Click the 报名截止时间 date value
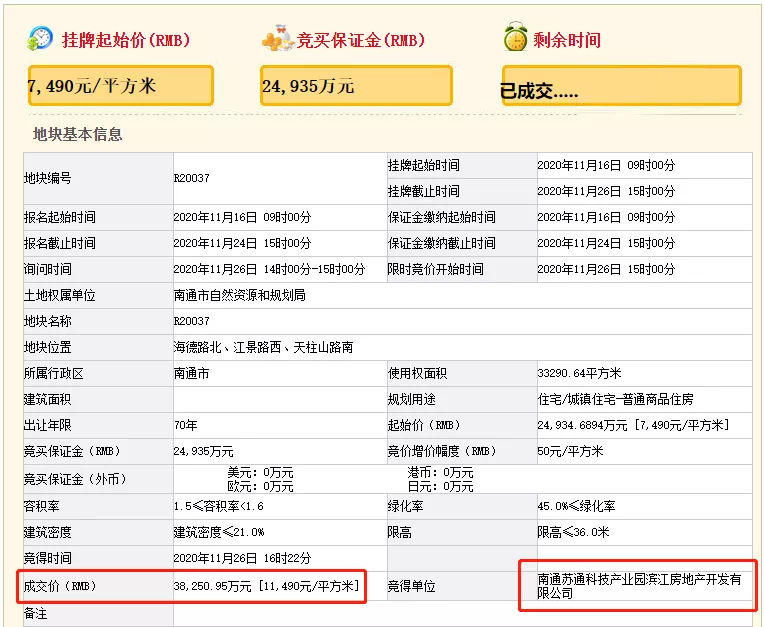Viewport: 764px width, 627px height. tap(242, 243)
